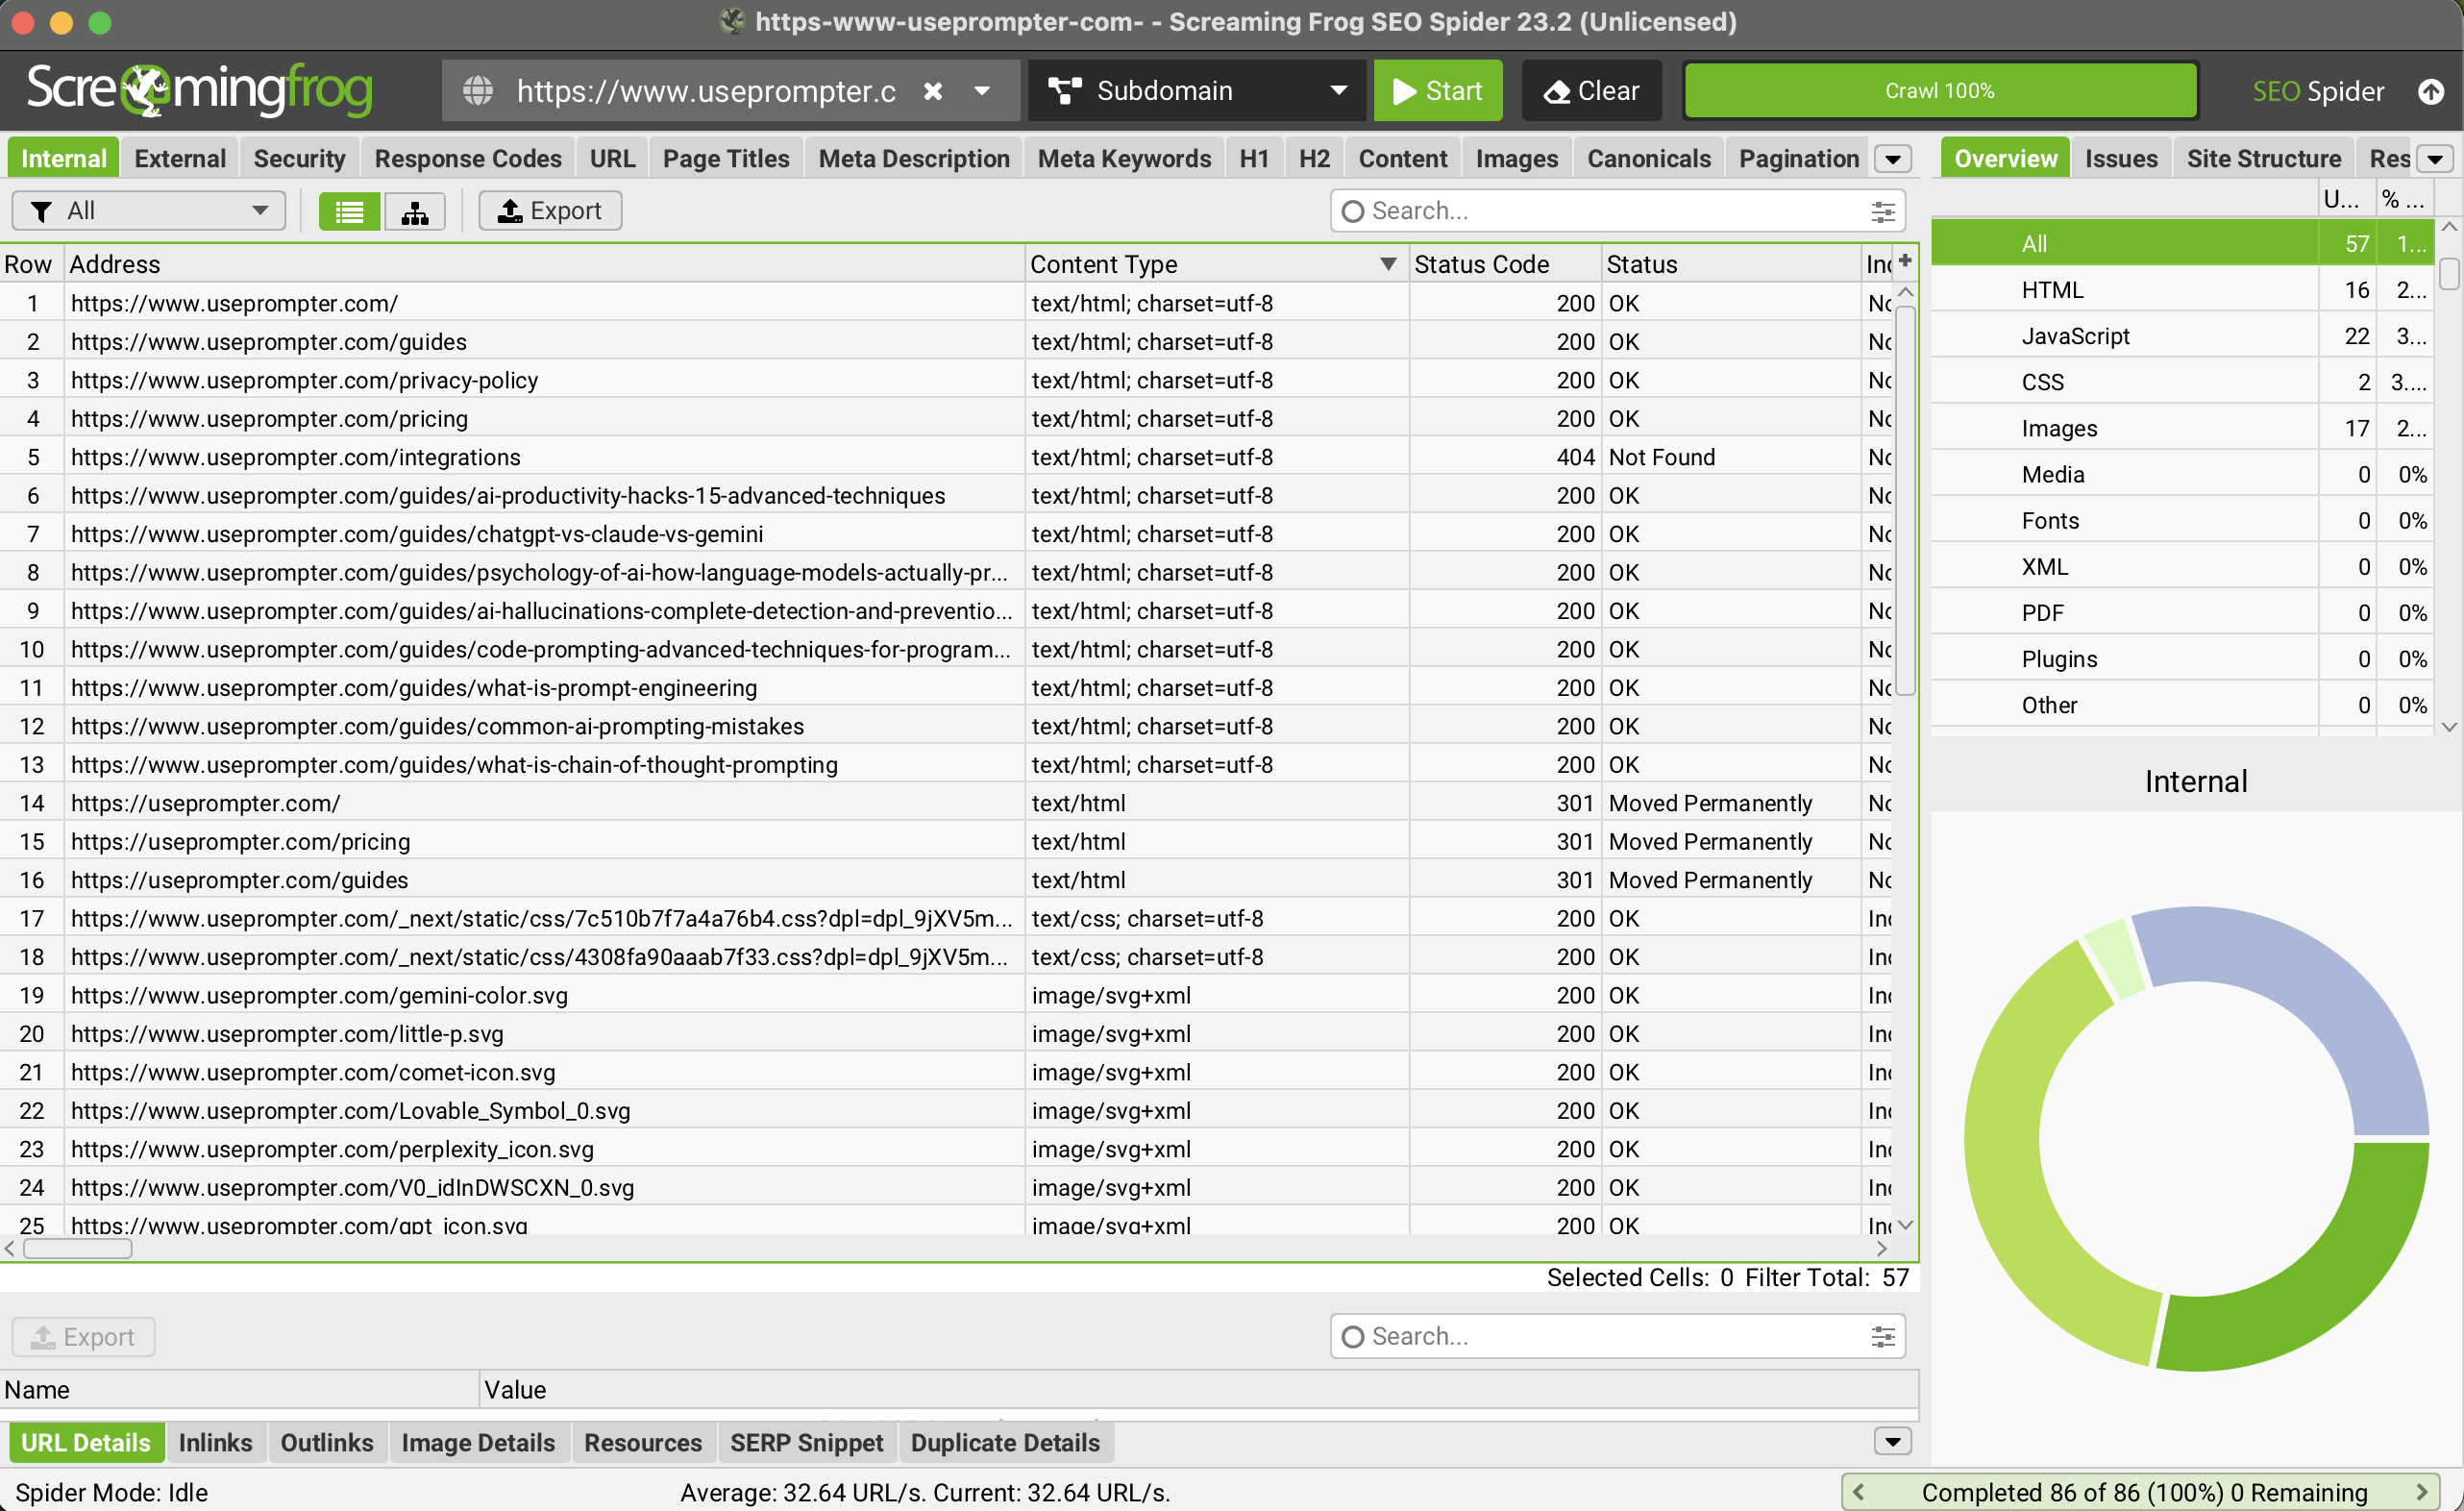Open the URL history dropdown arrow
The image size is (2464, 1511).
coord(982,91)
